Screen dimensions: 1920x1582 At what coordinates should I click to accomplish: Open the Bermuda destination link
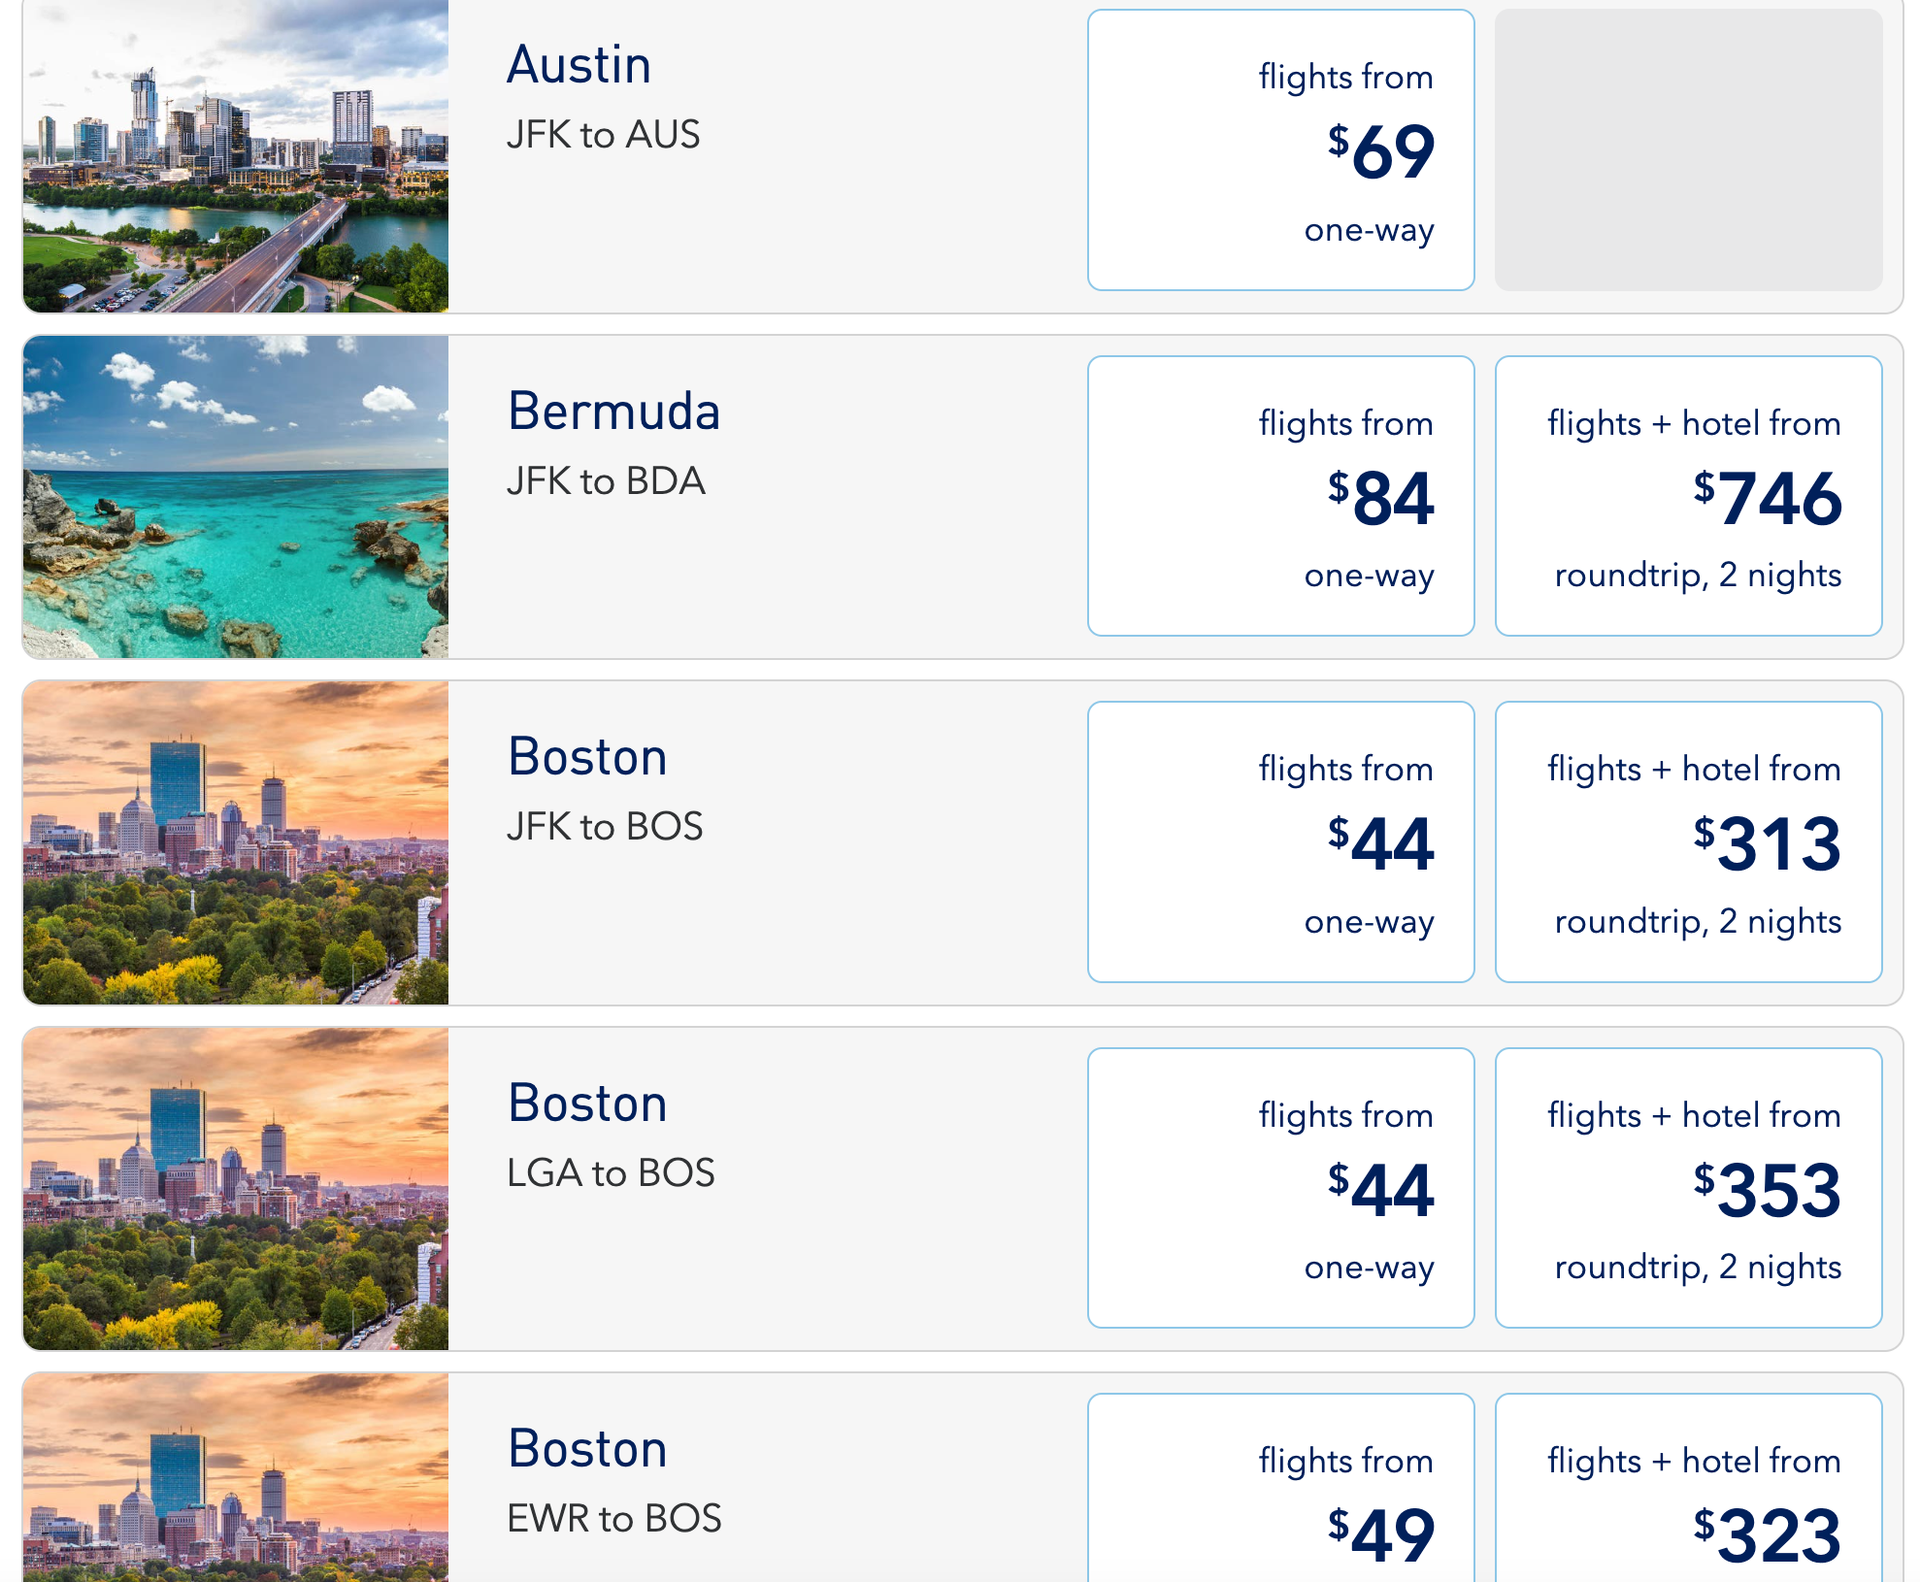(613, 410)
